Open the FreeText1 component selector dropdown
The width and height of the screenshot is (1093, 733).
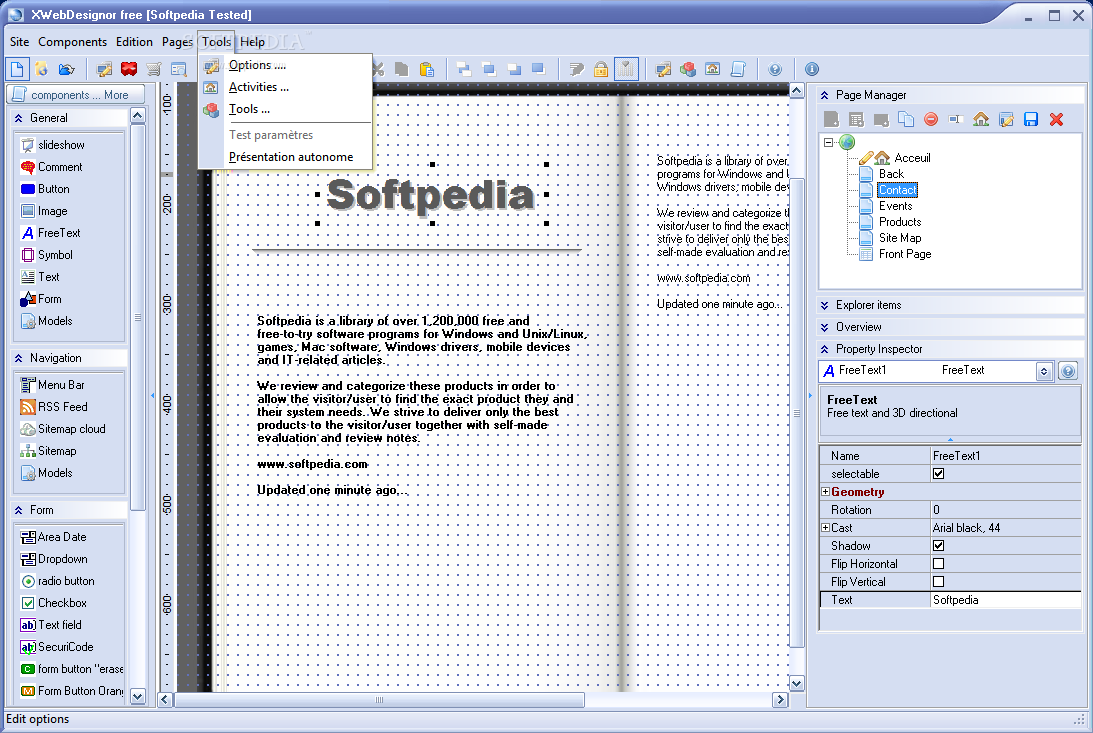pos(1044,371)
